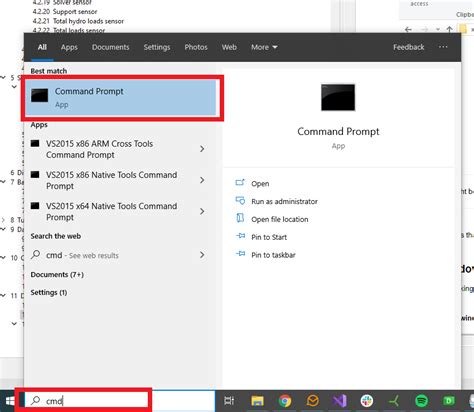Open File Explorer from the taskbar

click(257, 401)
